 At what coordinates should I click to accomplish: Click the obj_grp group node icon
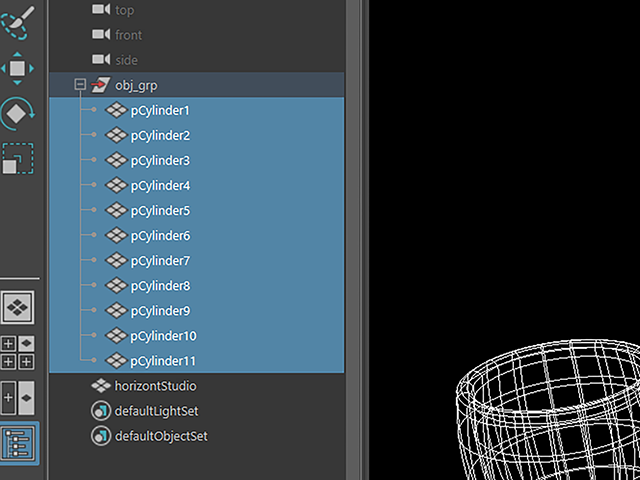click(100, 85)
